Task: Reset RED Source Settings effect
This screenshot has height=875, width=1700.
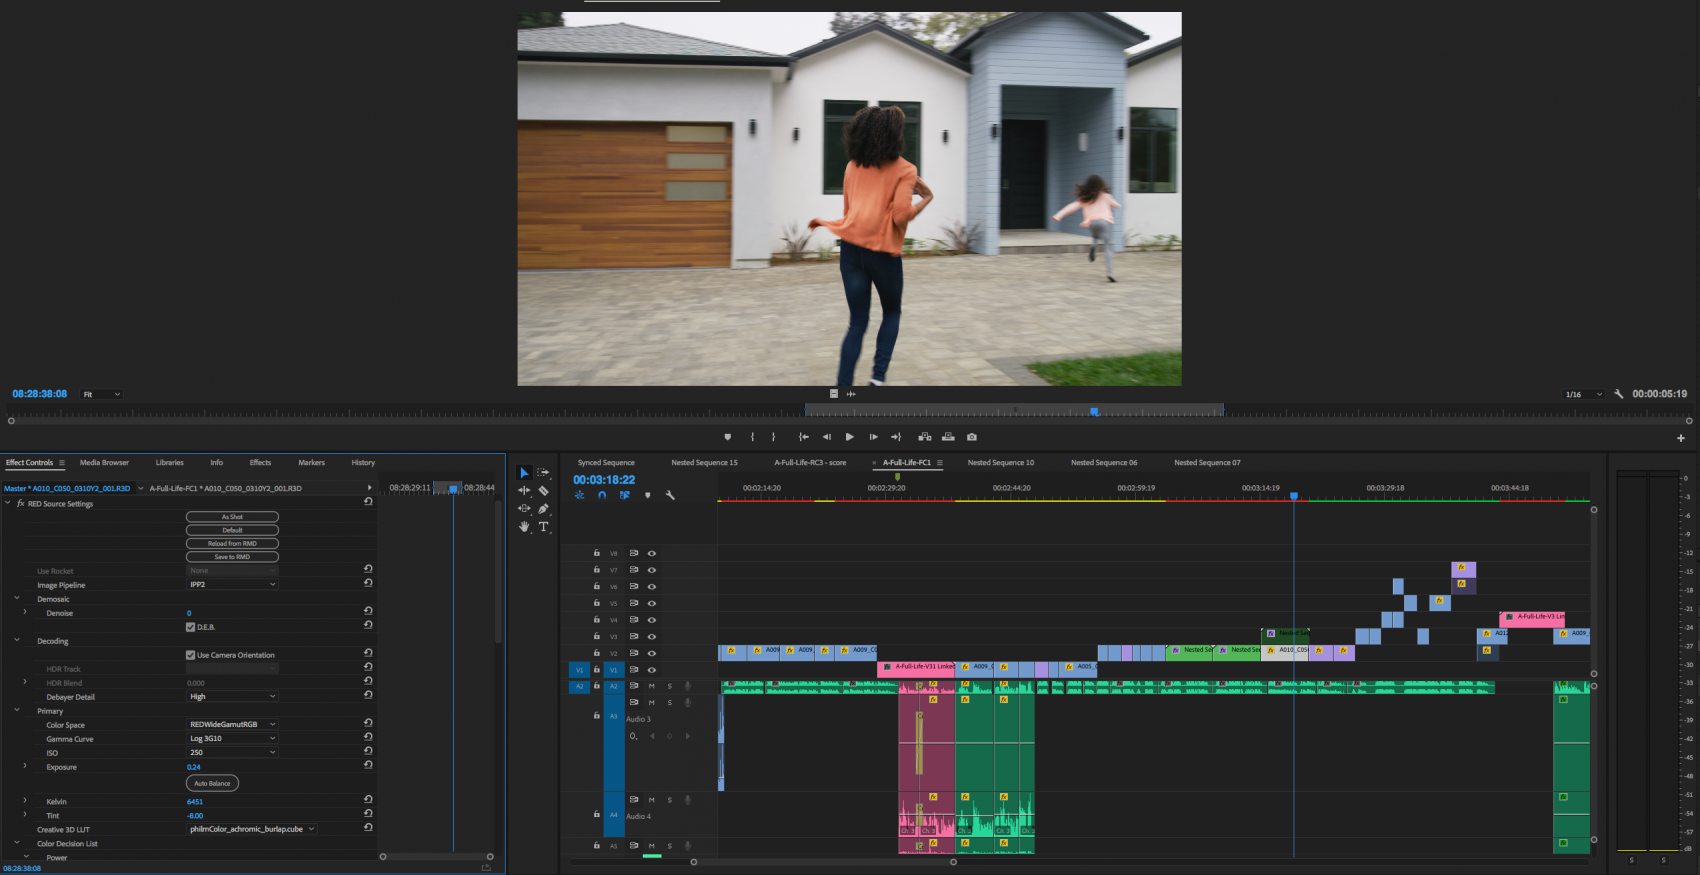Action: tap(368, 503)
